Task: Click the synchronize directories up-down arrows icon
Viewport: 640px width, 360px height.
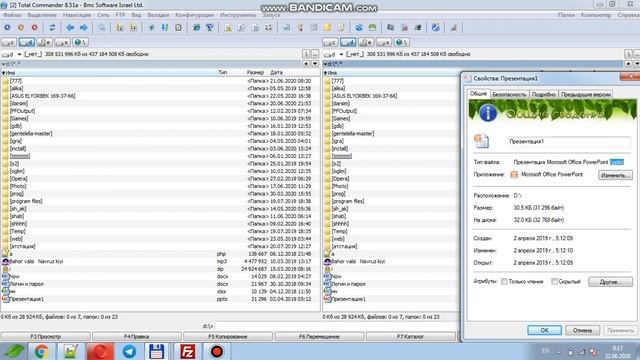Action: (165, 27)
